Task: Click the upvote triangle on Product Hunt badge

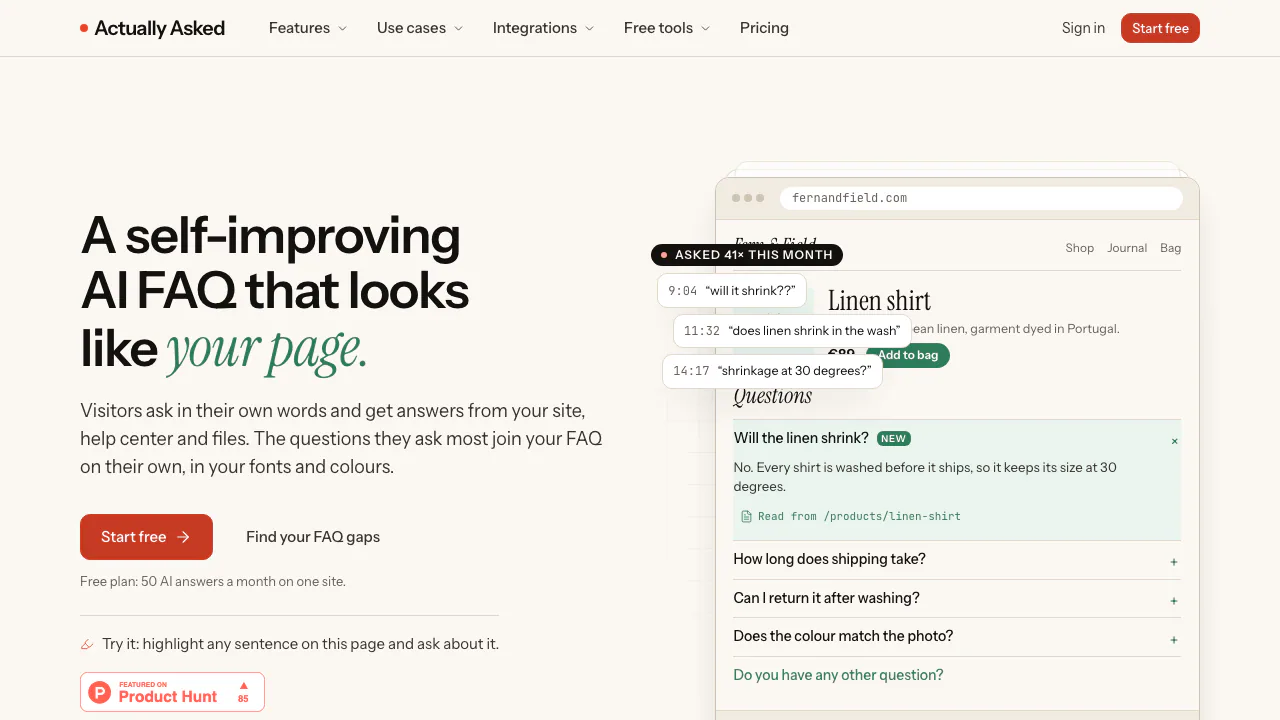Action: (x=243, y=686)
